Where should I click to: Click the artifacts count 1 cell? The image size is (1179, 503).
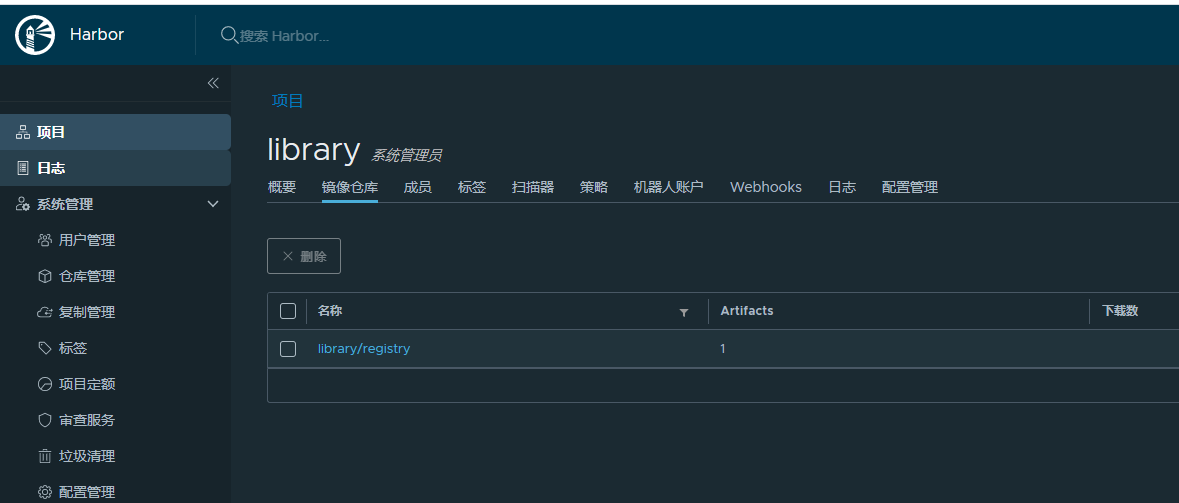coord(723,349)
